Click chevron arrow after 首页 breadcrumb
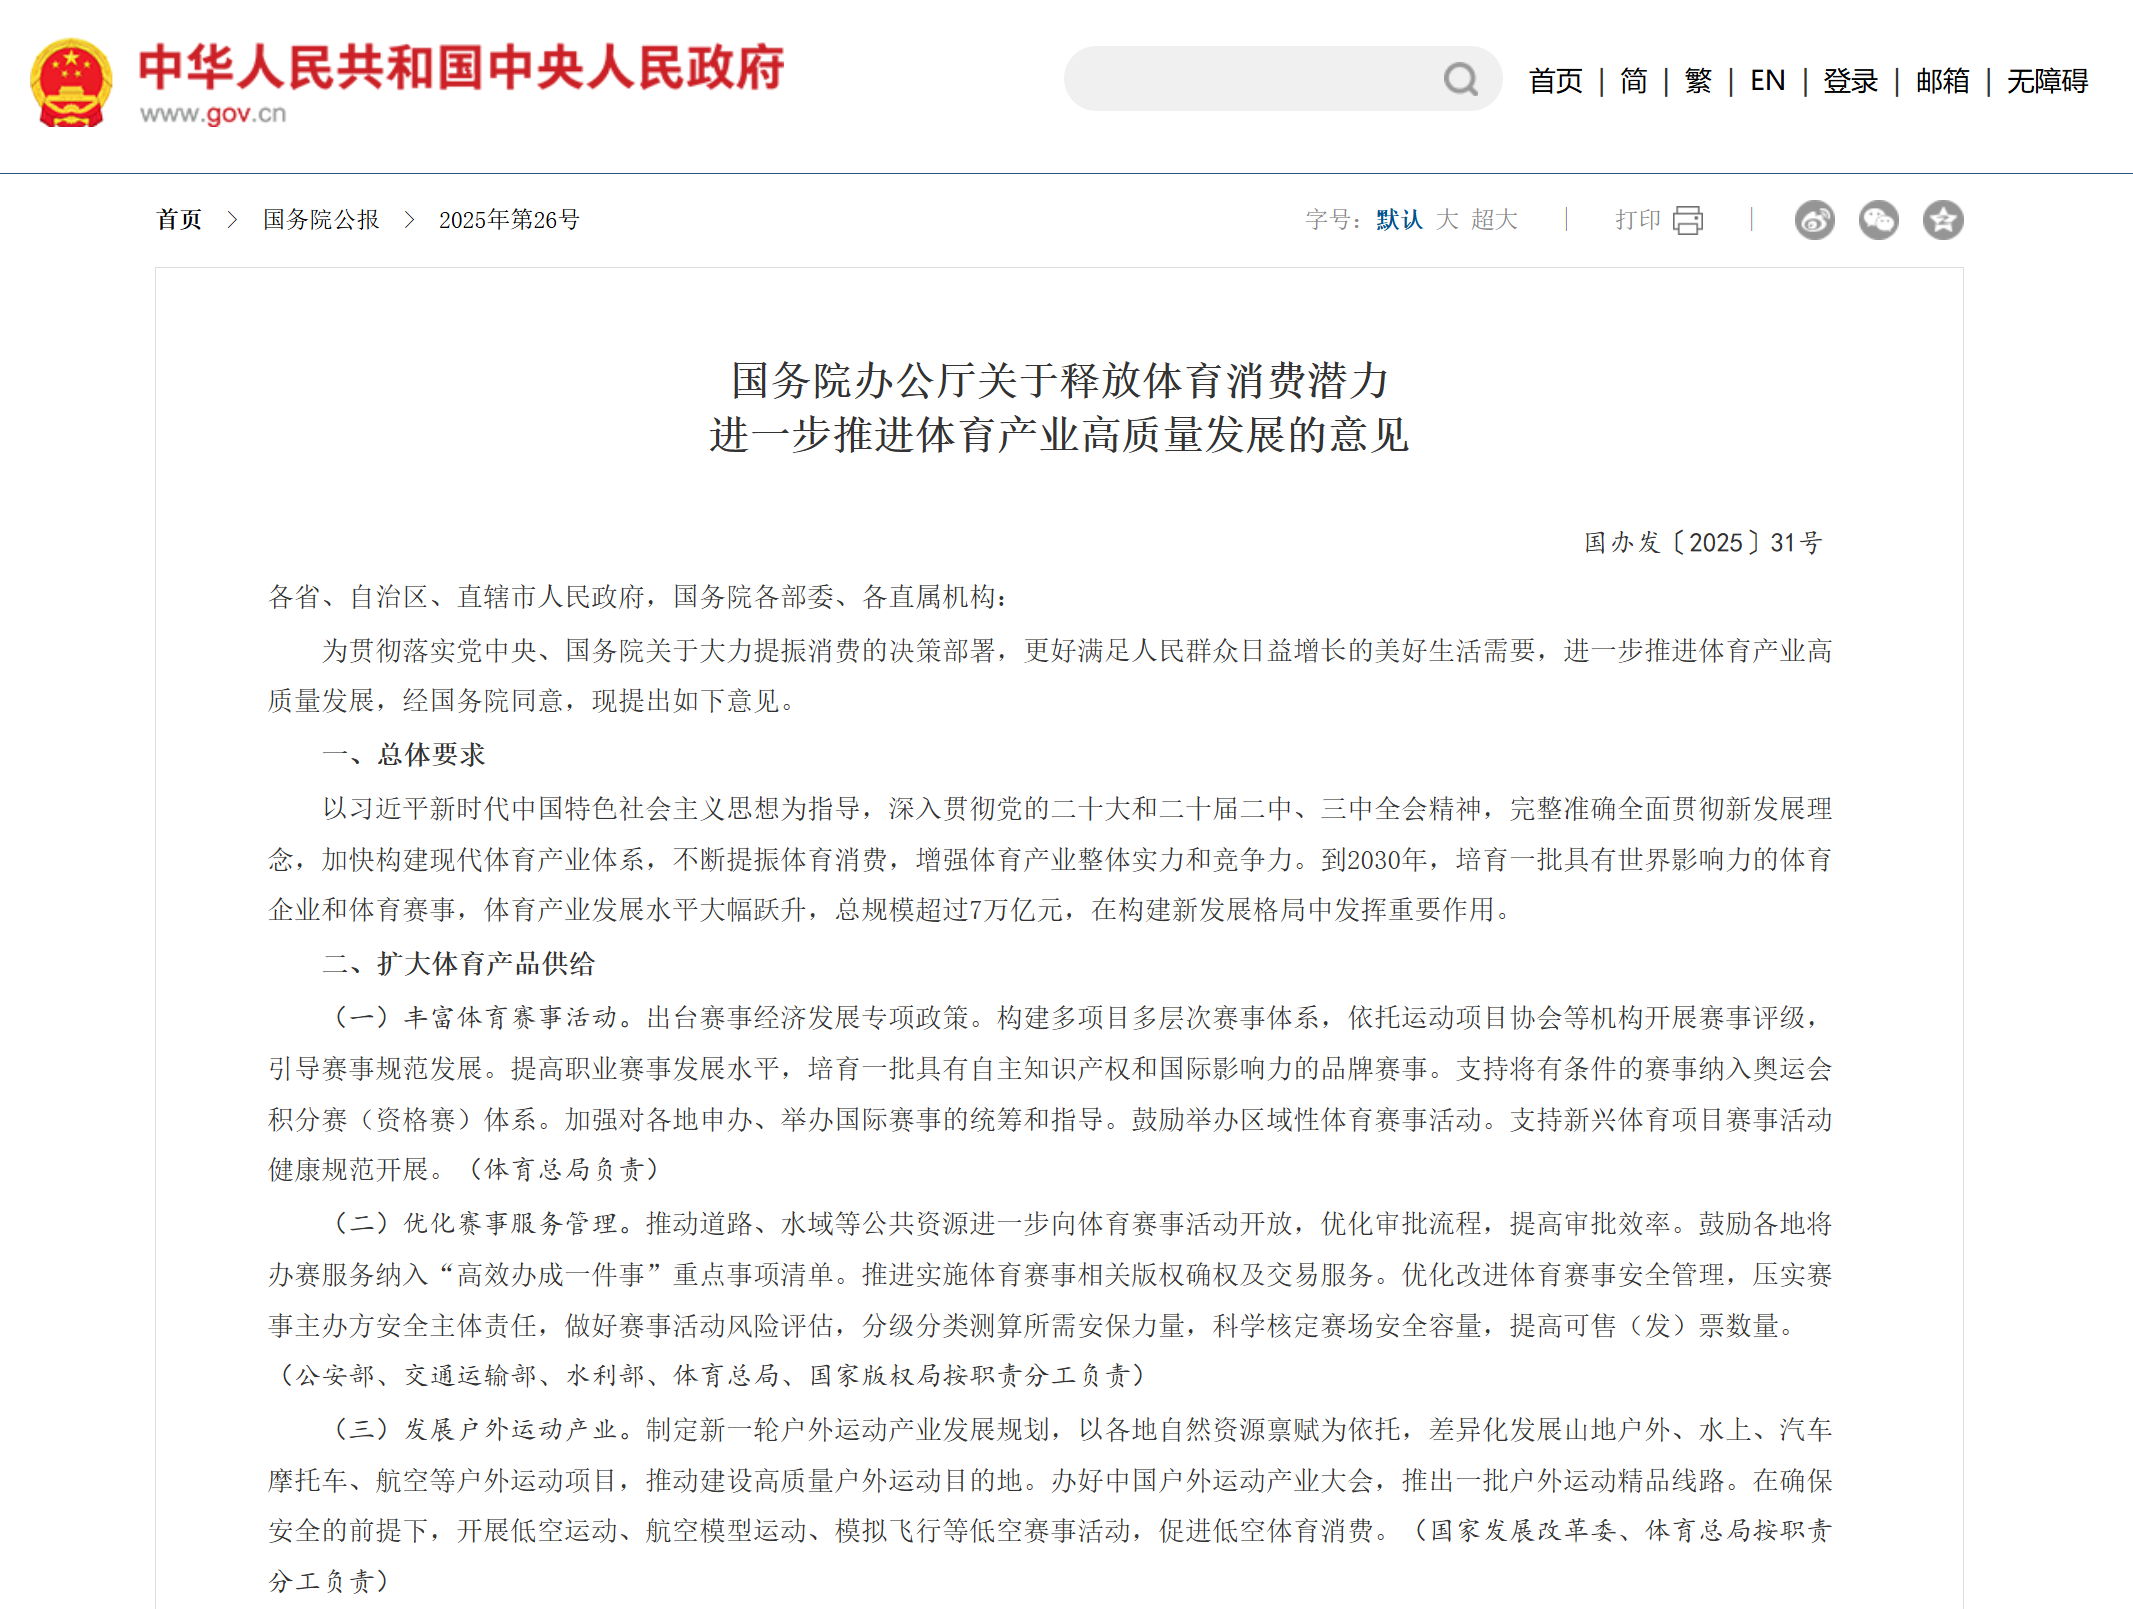The image size is (2133, 1609). [232, 220]
